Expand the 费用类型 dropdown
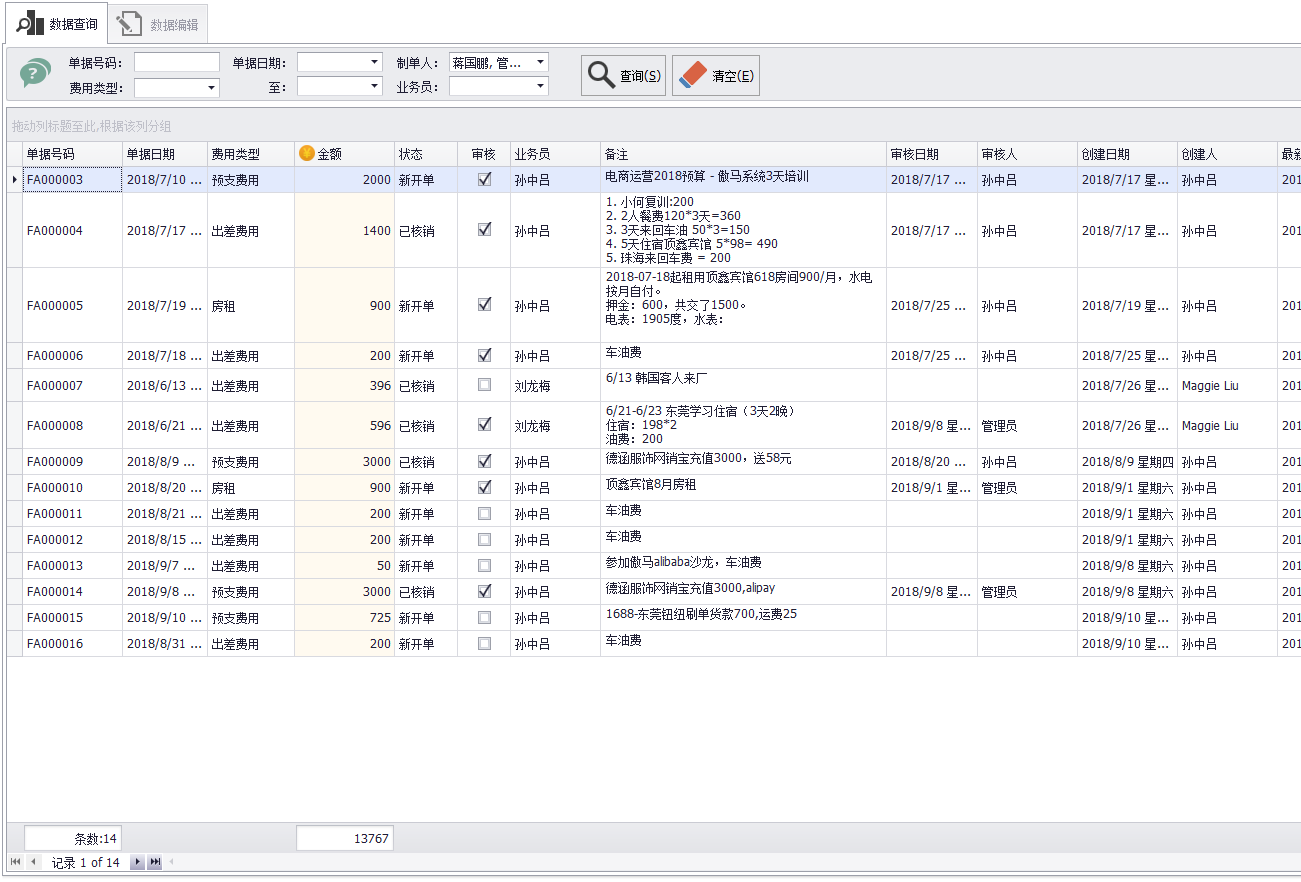Viewport: 1301px width, 882px height. [212, 88]
